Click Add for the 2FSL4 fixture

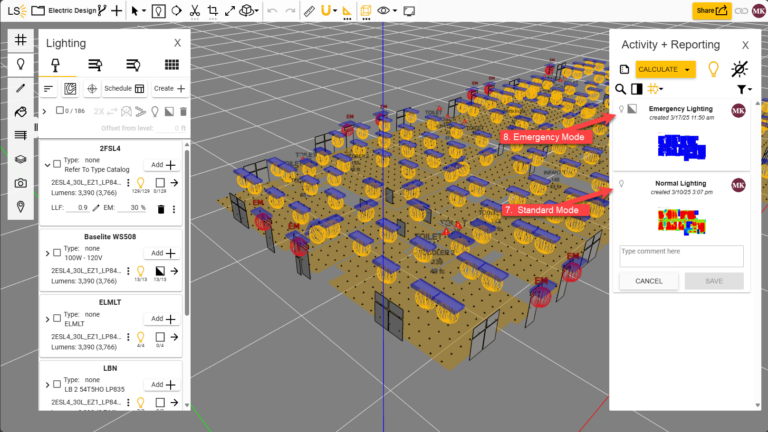click(162, 165)
